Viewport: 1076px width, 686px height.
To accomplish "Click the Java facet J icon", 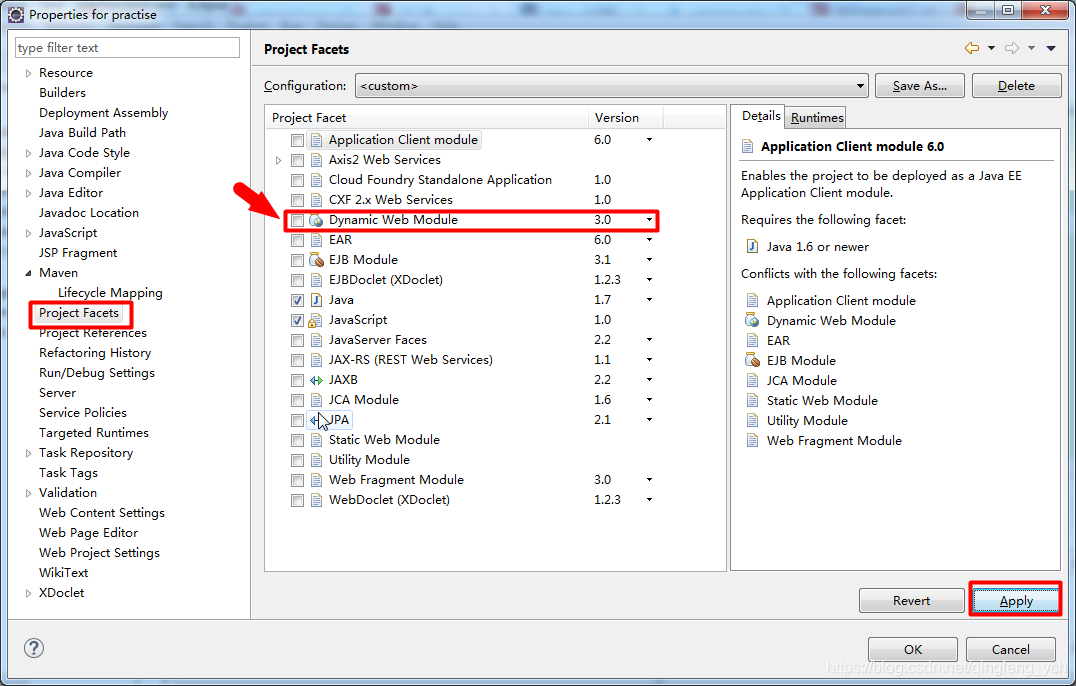I will [x=316, y=300].
